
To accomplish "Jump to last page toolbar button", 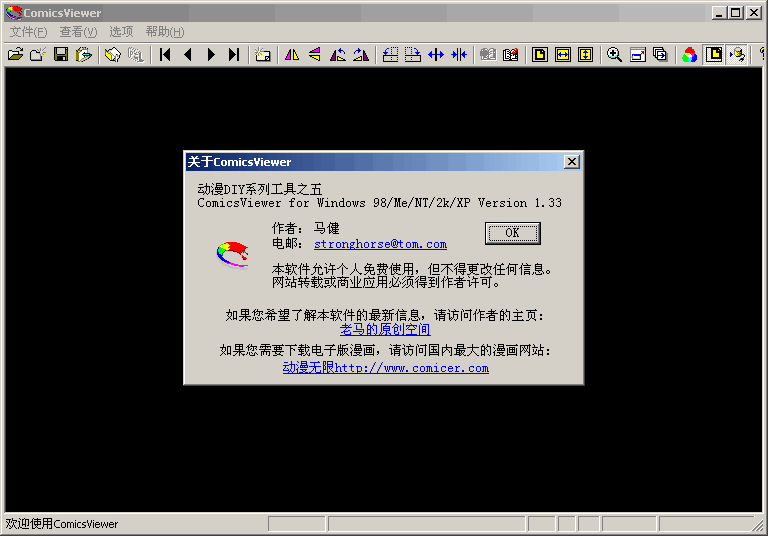I will [x=234, y=55].
